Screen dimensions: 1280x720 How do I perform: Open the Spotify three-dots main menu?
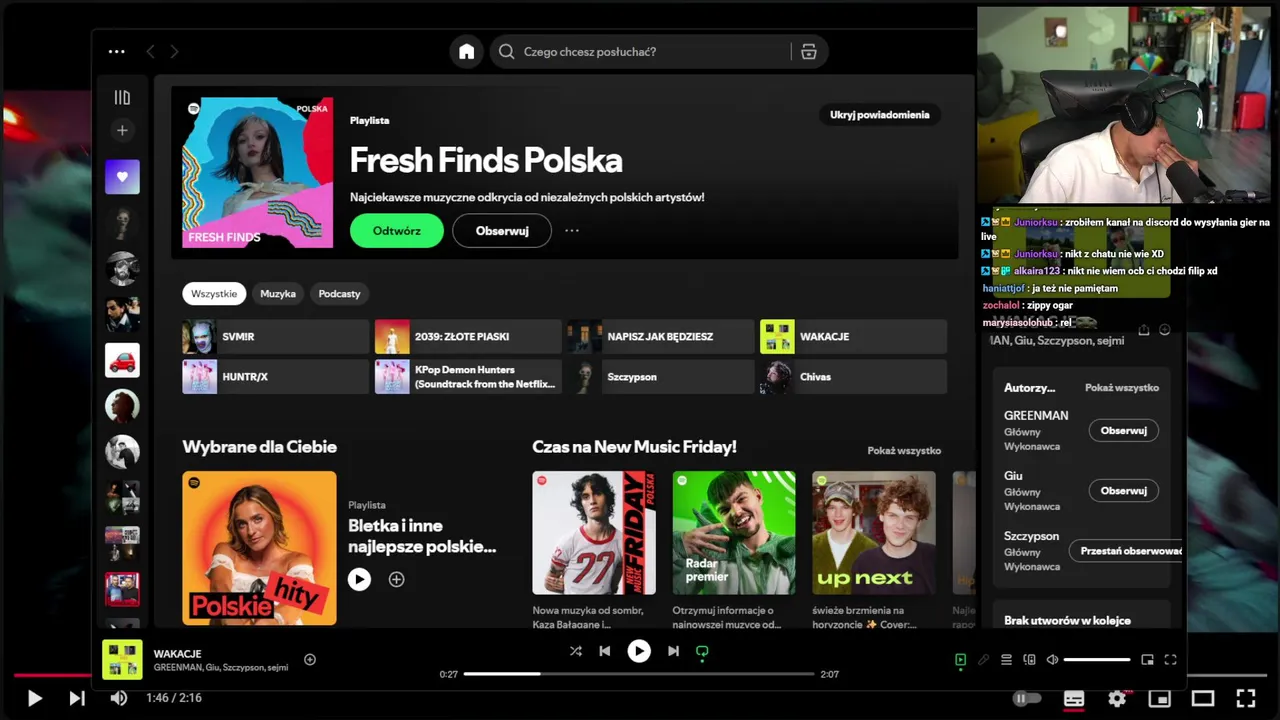pos(117,52)
